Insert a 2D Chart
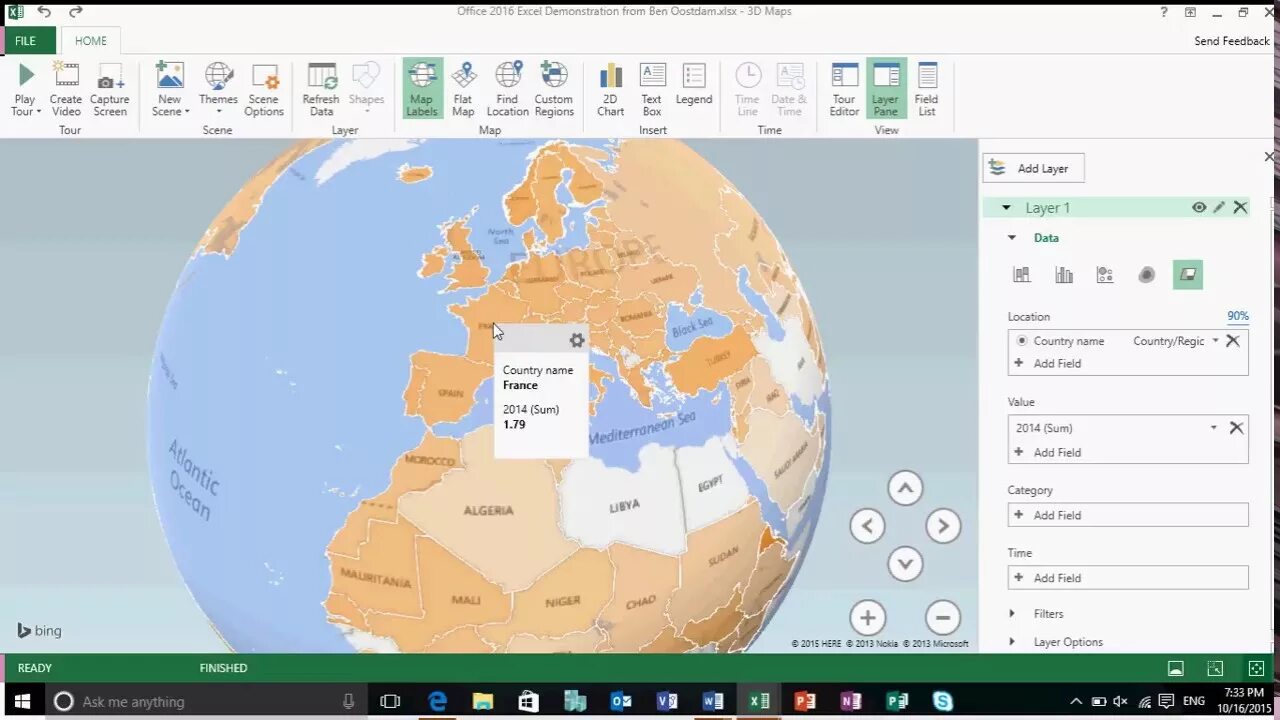The width and height of the screenshot is (1280, 720). (x=611, y=89)
